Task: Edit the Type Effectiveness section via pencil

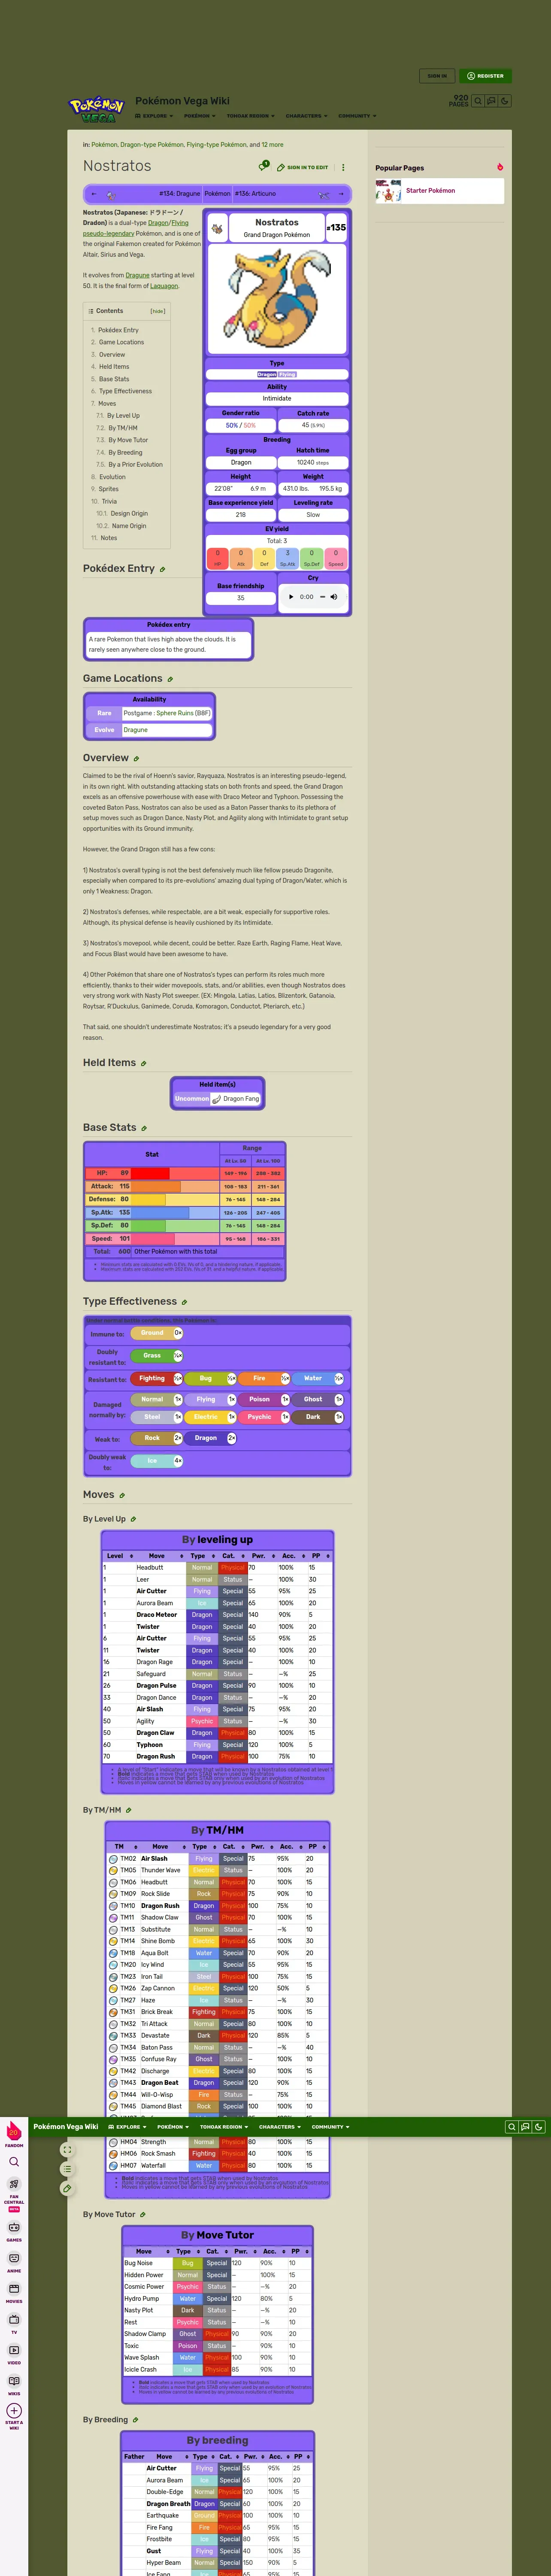Action: click(185, 1302)
